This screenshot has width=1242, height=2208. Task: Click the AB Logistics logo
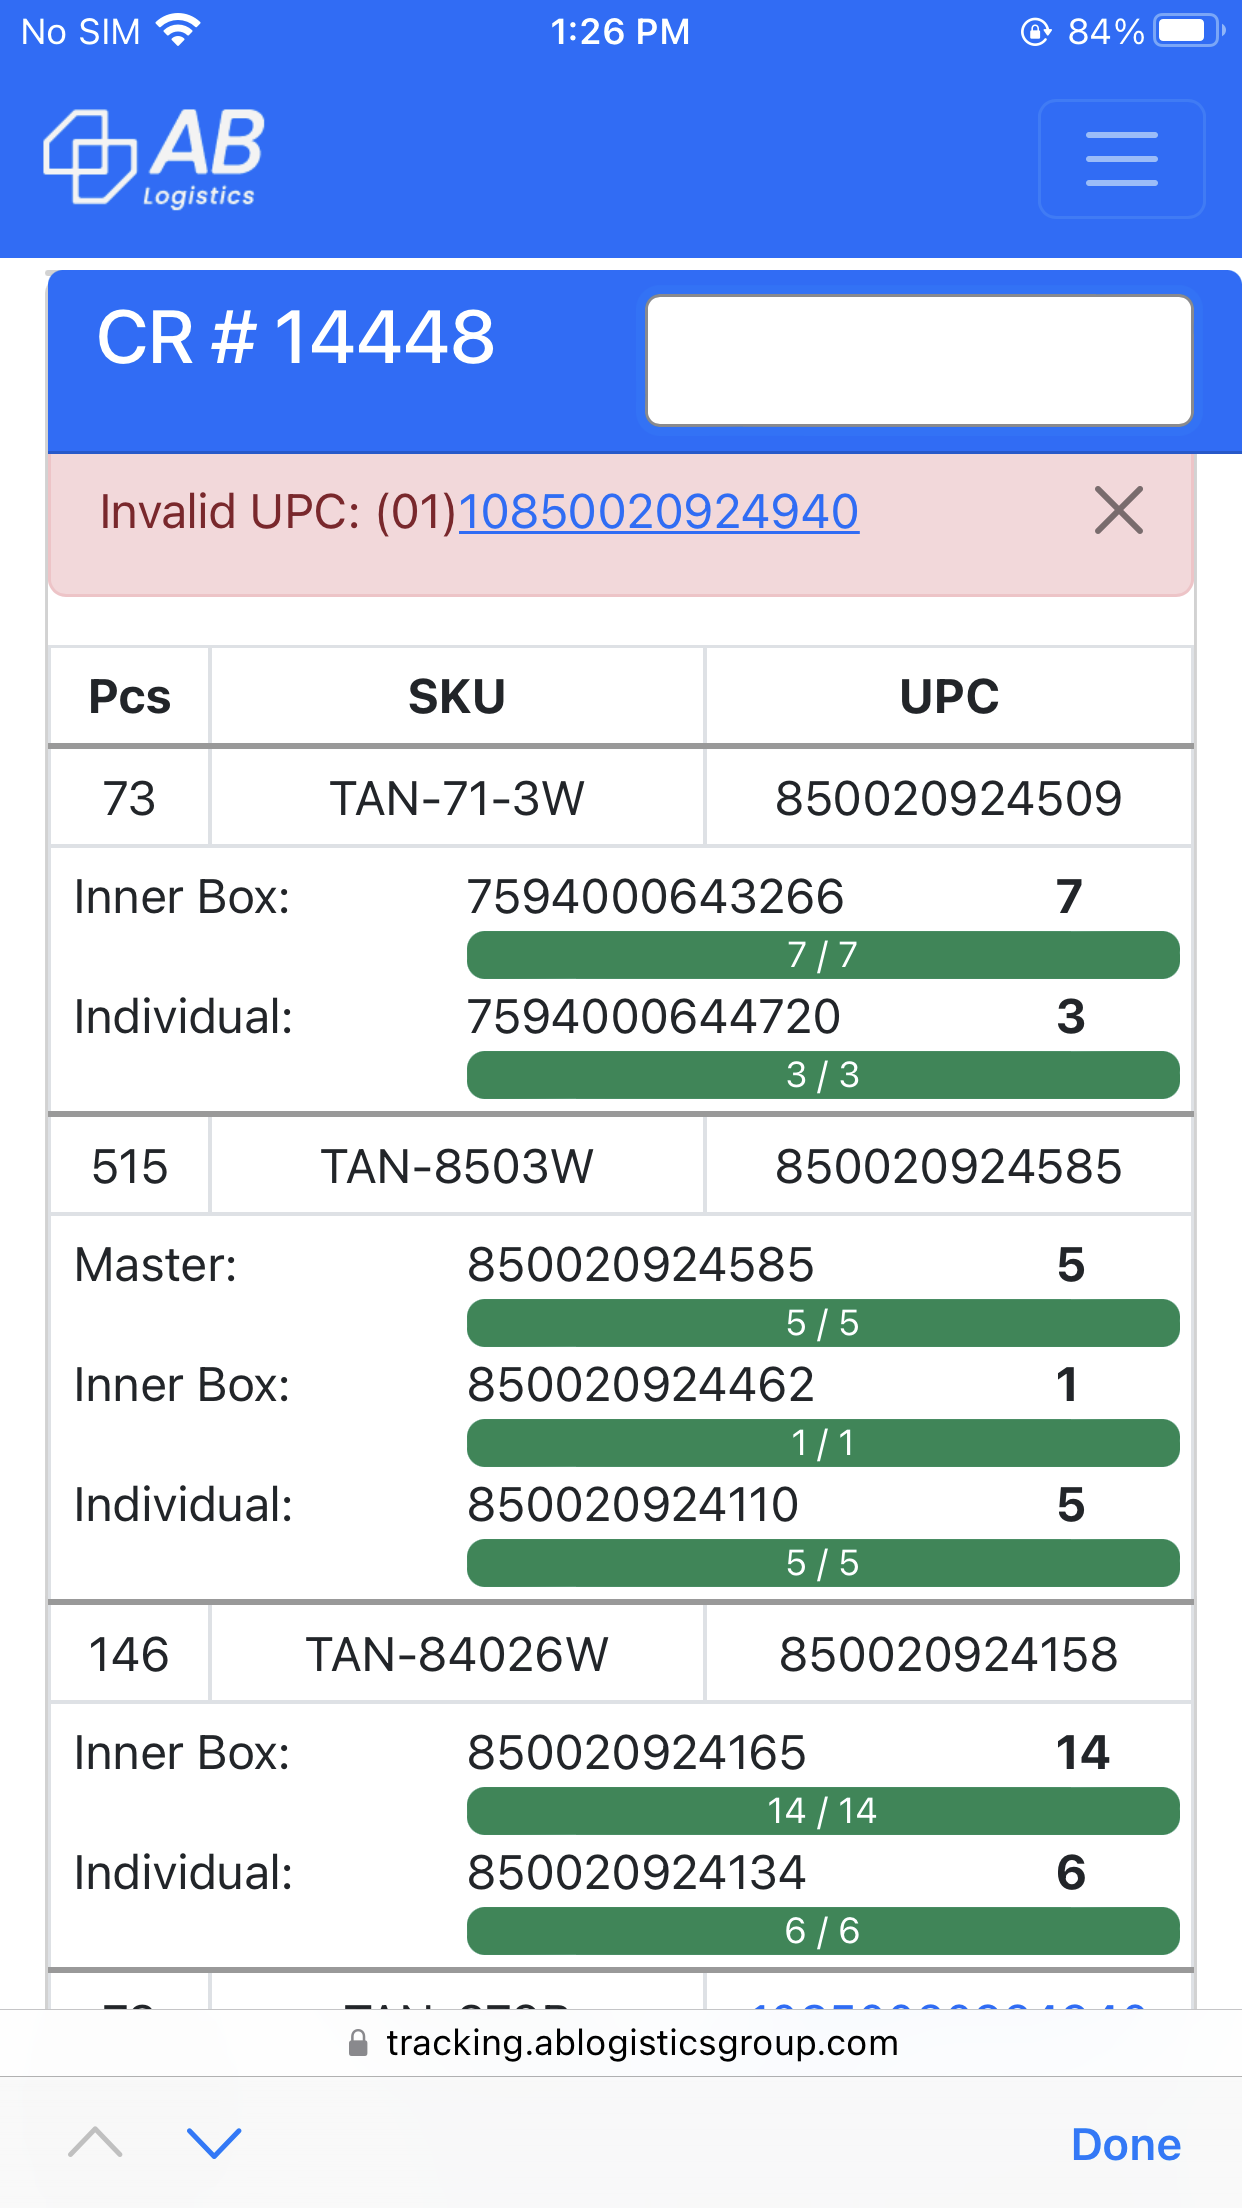(x=154, y=157)
